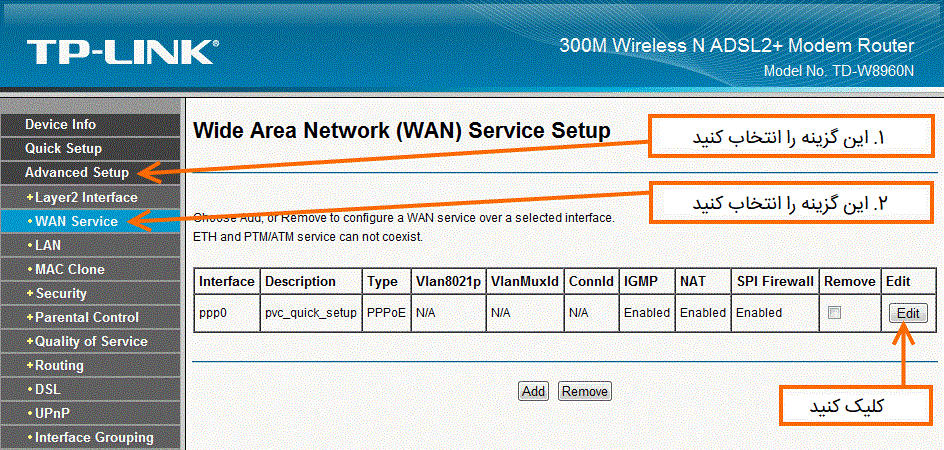The width and height of the screenshot is (944, 450).
Task: Click the SPI Firewall column header
Action: [x=775, y=281]
